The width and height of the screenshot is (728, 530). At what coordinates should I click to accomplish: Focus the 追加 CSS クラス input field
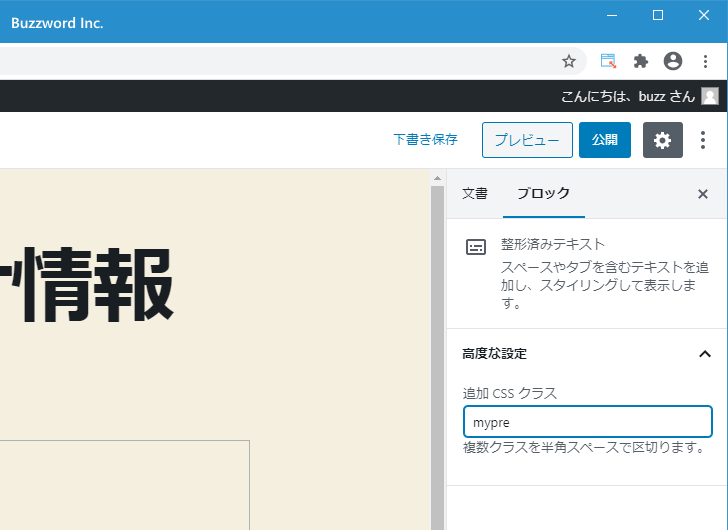(588, 422)
